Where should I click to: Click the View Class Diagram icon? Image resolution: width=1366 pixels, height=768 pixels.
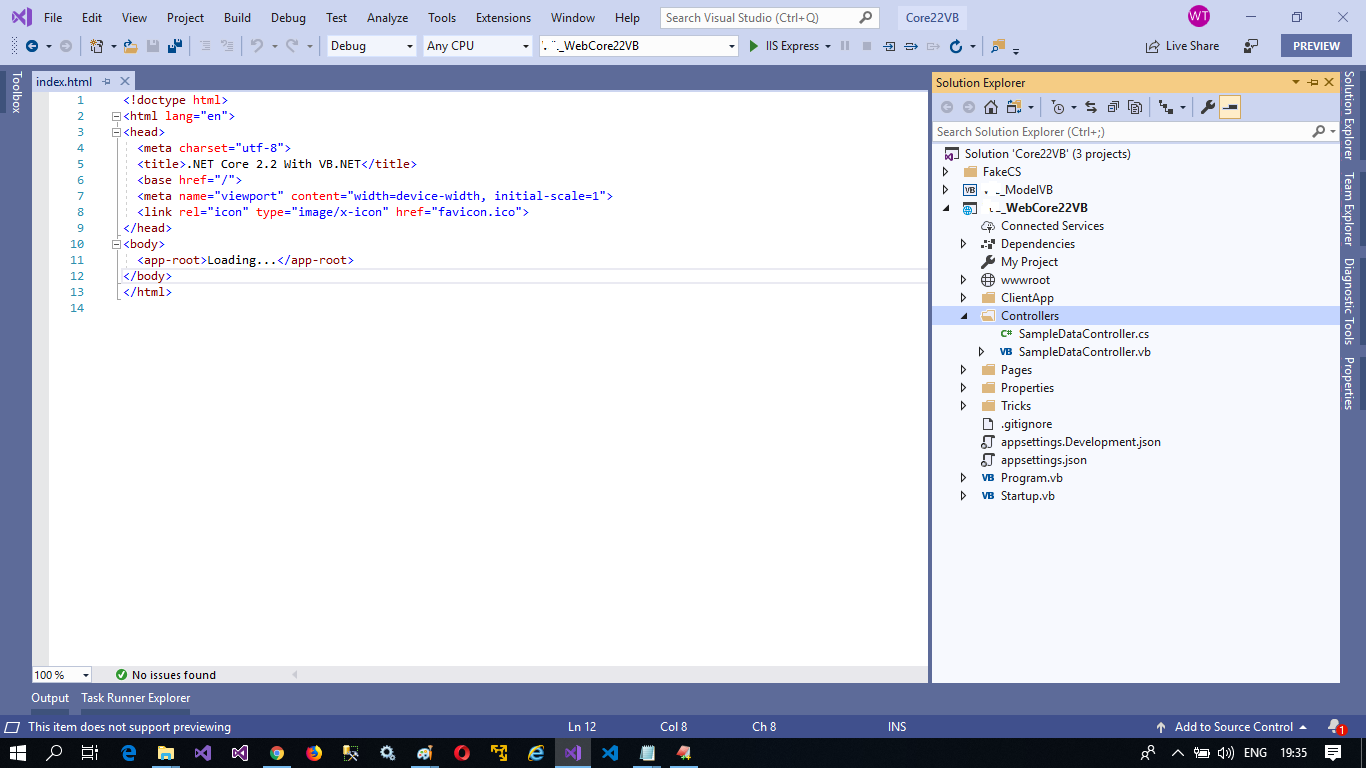(x=1165, y=107)
